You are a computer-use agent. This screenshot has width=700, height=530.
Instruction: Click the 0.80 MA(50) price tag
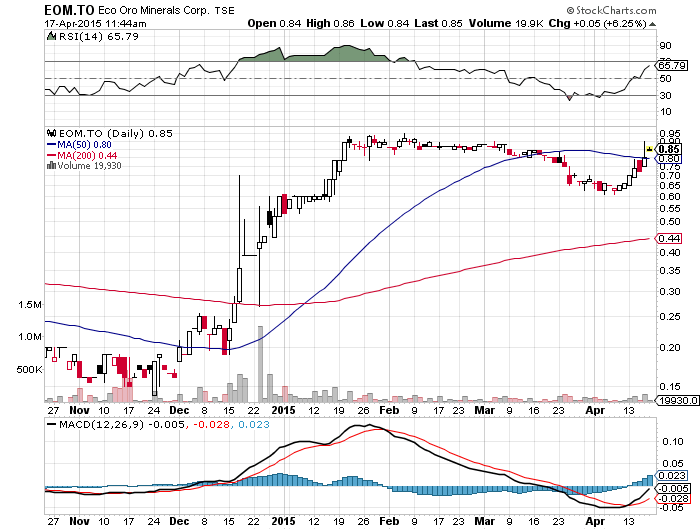coord(669,159)
